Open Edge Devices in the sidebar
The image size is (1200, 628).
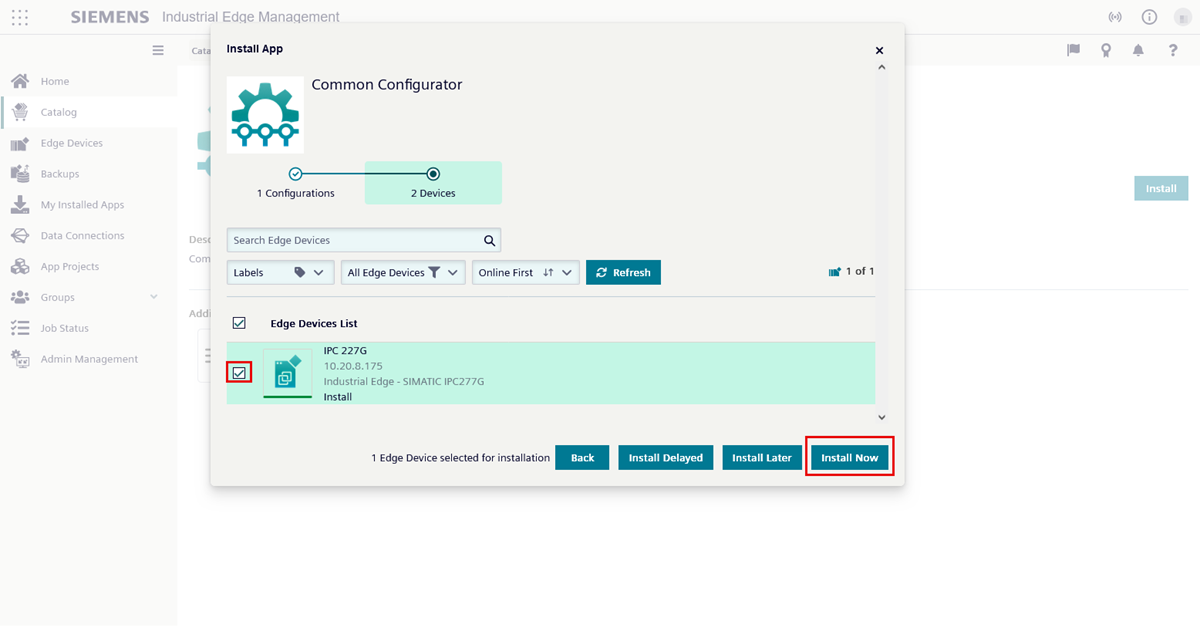pos(71,143)
